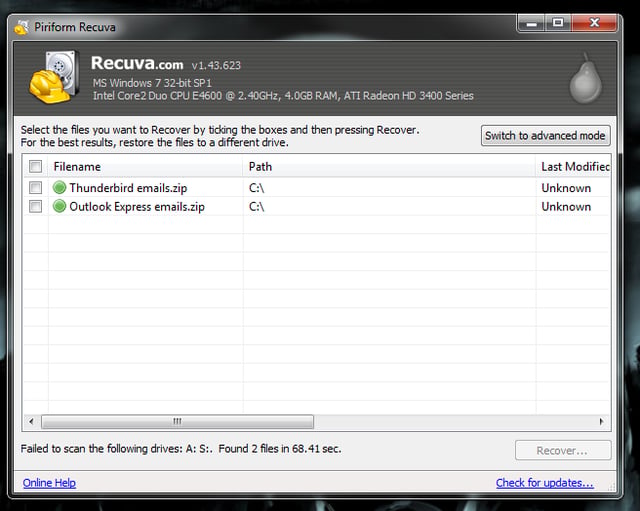Sort by the Path column header
This screenshot has width=640, height=511.
389,167
